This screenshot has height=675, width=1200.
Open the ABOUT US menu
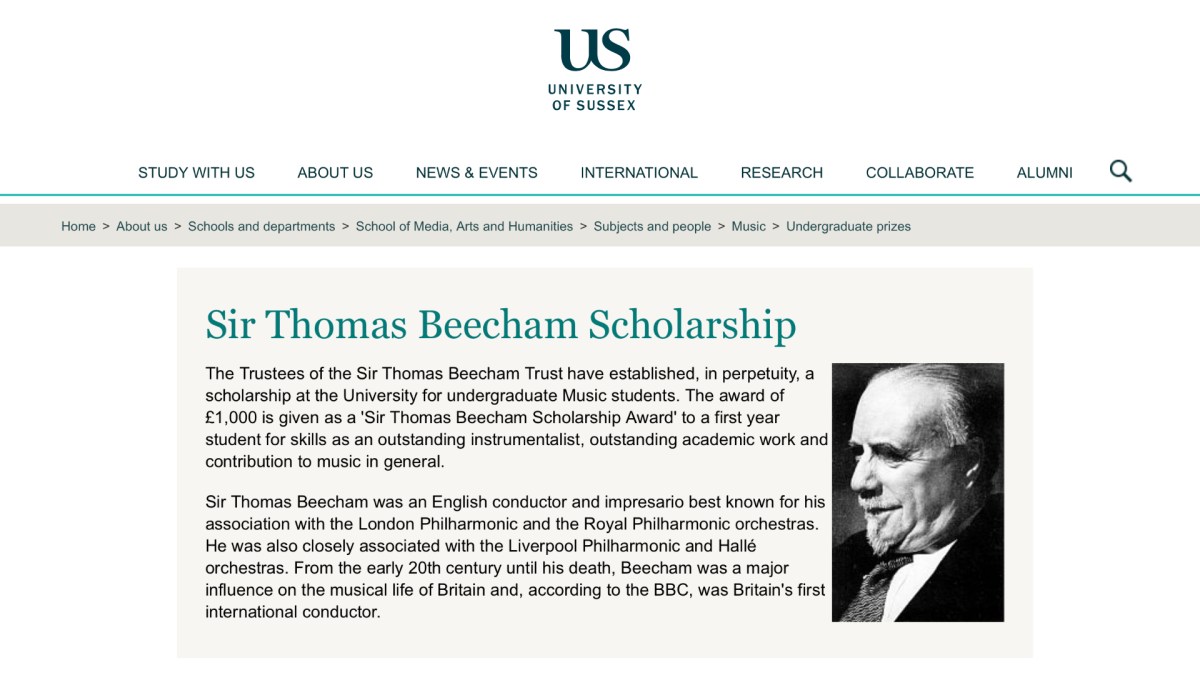(x=334, y=172)
